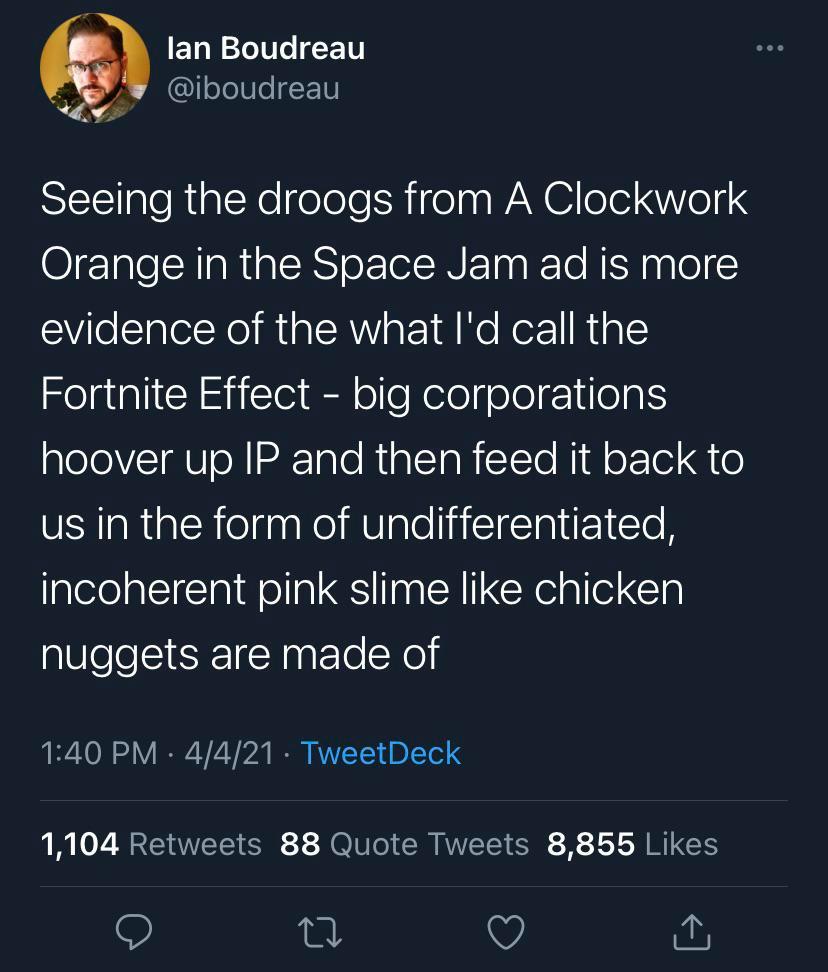Show the 8,855 Likes list
The height and width of the screenshot is (972, 828).
(x=633, y=844)
